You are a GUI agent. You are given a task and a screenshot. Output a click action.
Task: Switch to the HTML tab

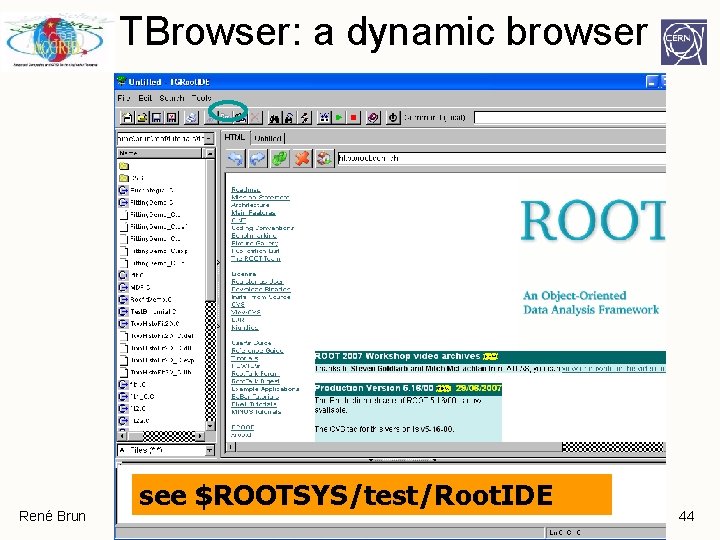(x=235, y=137)
